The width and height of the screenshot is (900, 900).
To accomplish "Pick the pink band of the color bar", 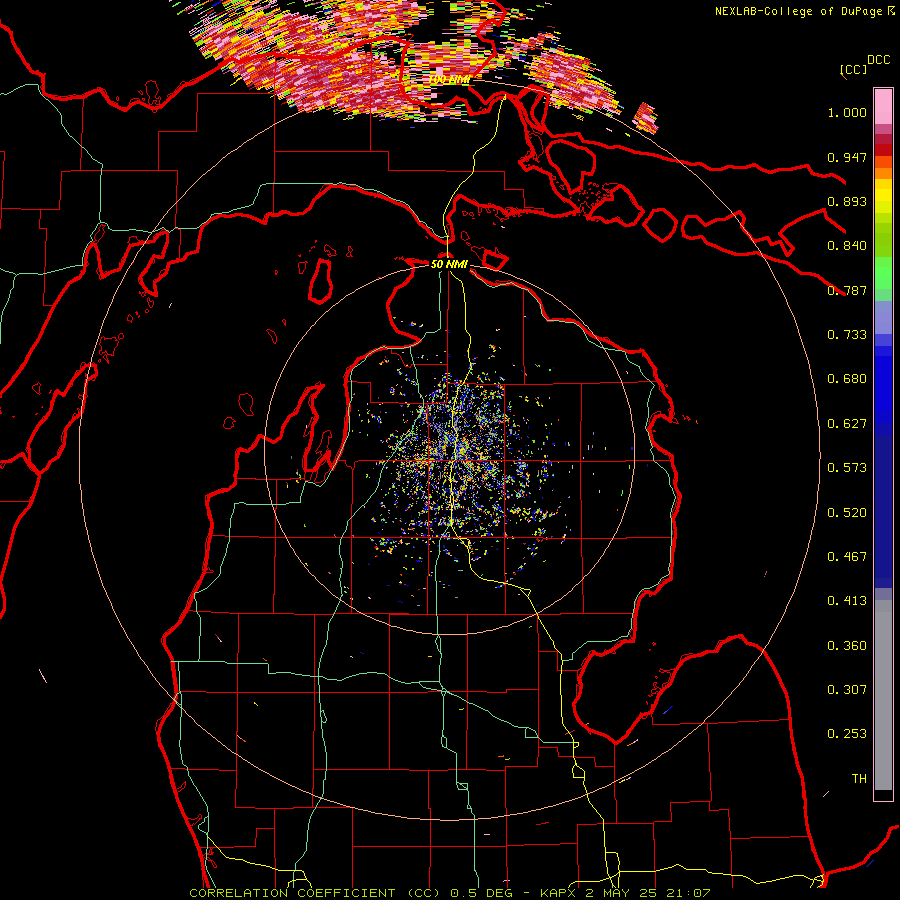I will click(x=883, y=107).
